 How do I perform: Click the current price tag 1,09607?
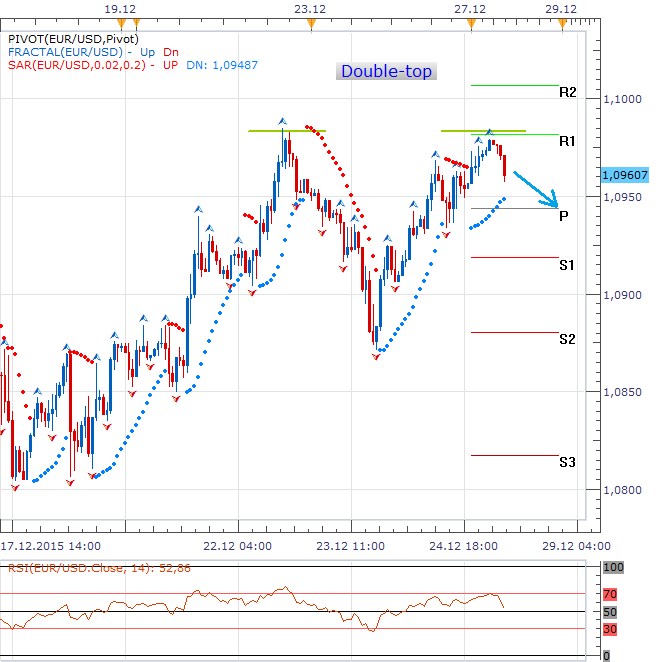pos(623,174)
